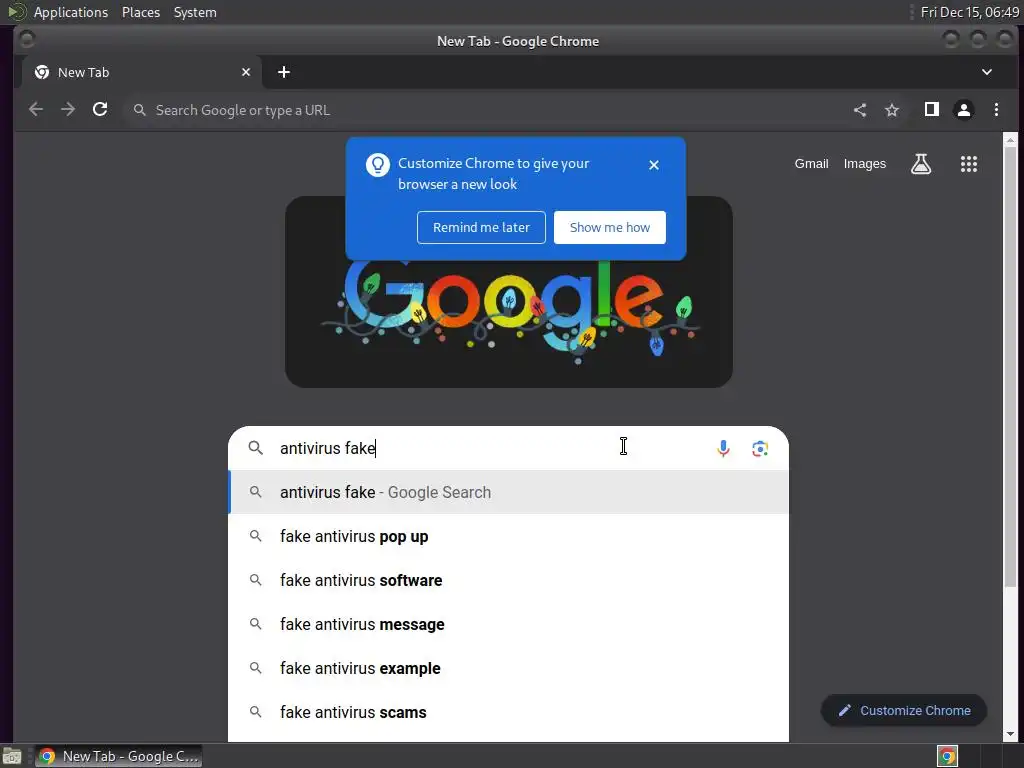Click the lightbulb icon in the tip popup

tap(377, 165)
